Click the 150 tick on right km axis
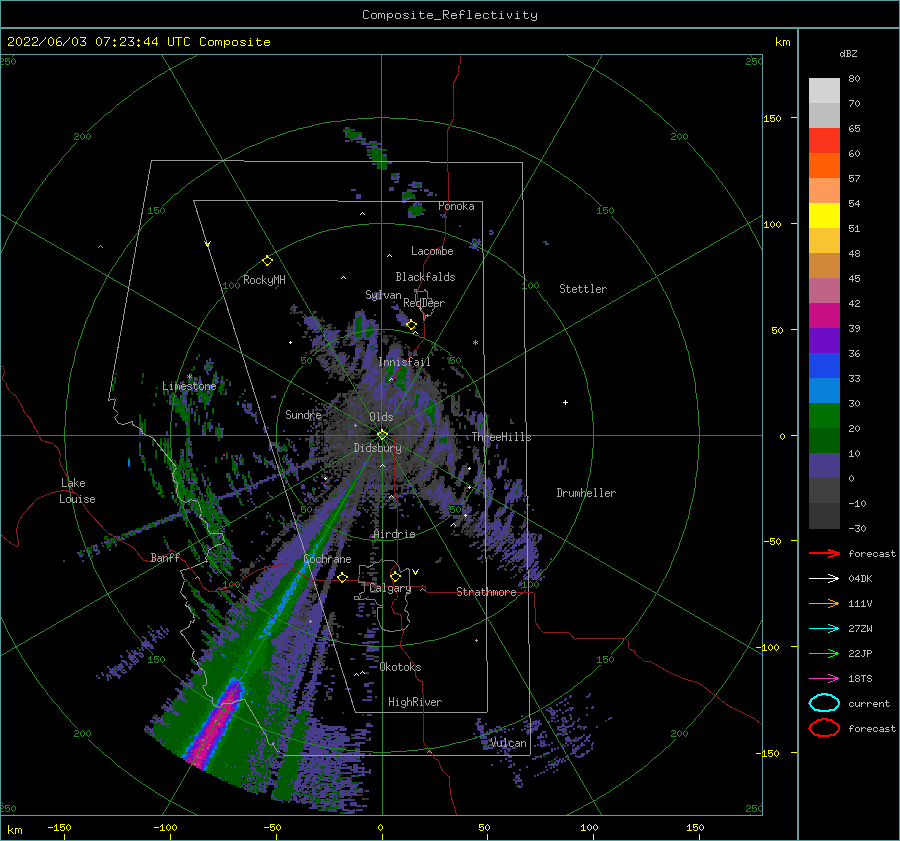The width and height of the screenshot is (900, 841). tap(772, 118)
